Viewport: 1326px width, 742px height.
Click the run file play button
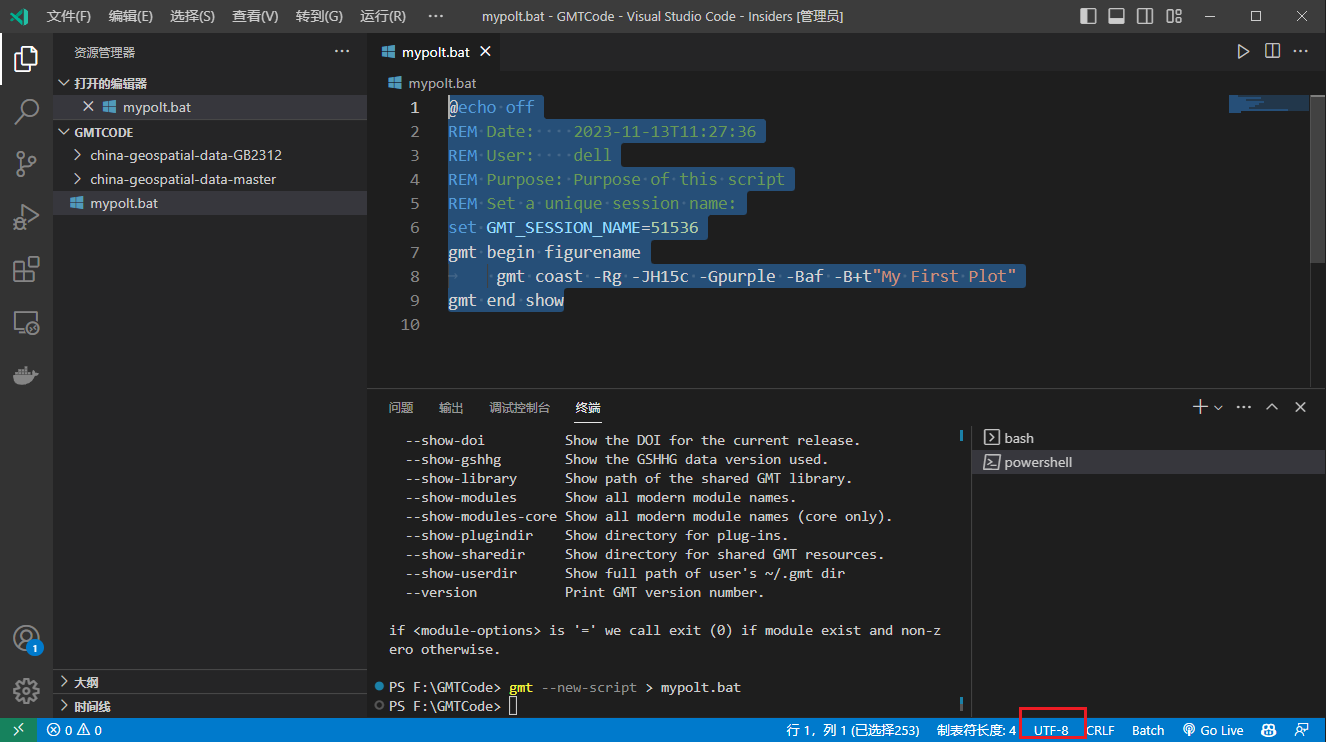coord(1243,51)
